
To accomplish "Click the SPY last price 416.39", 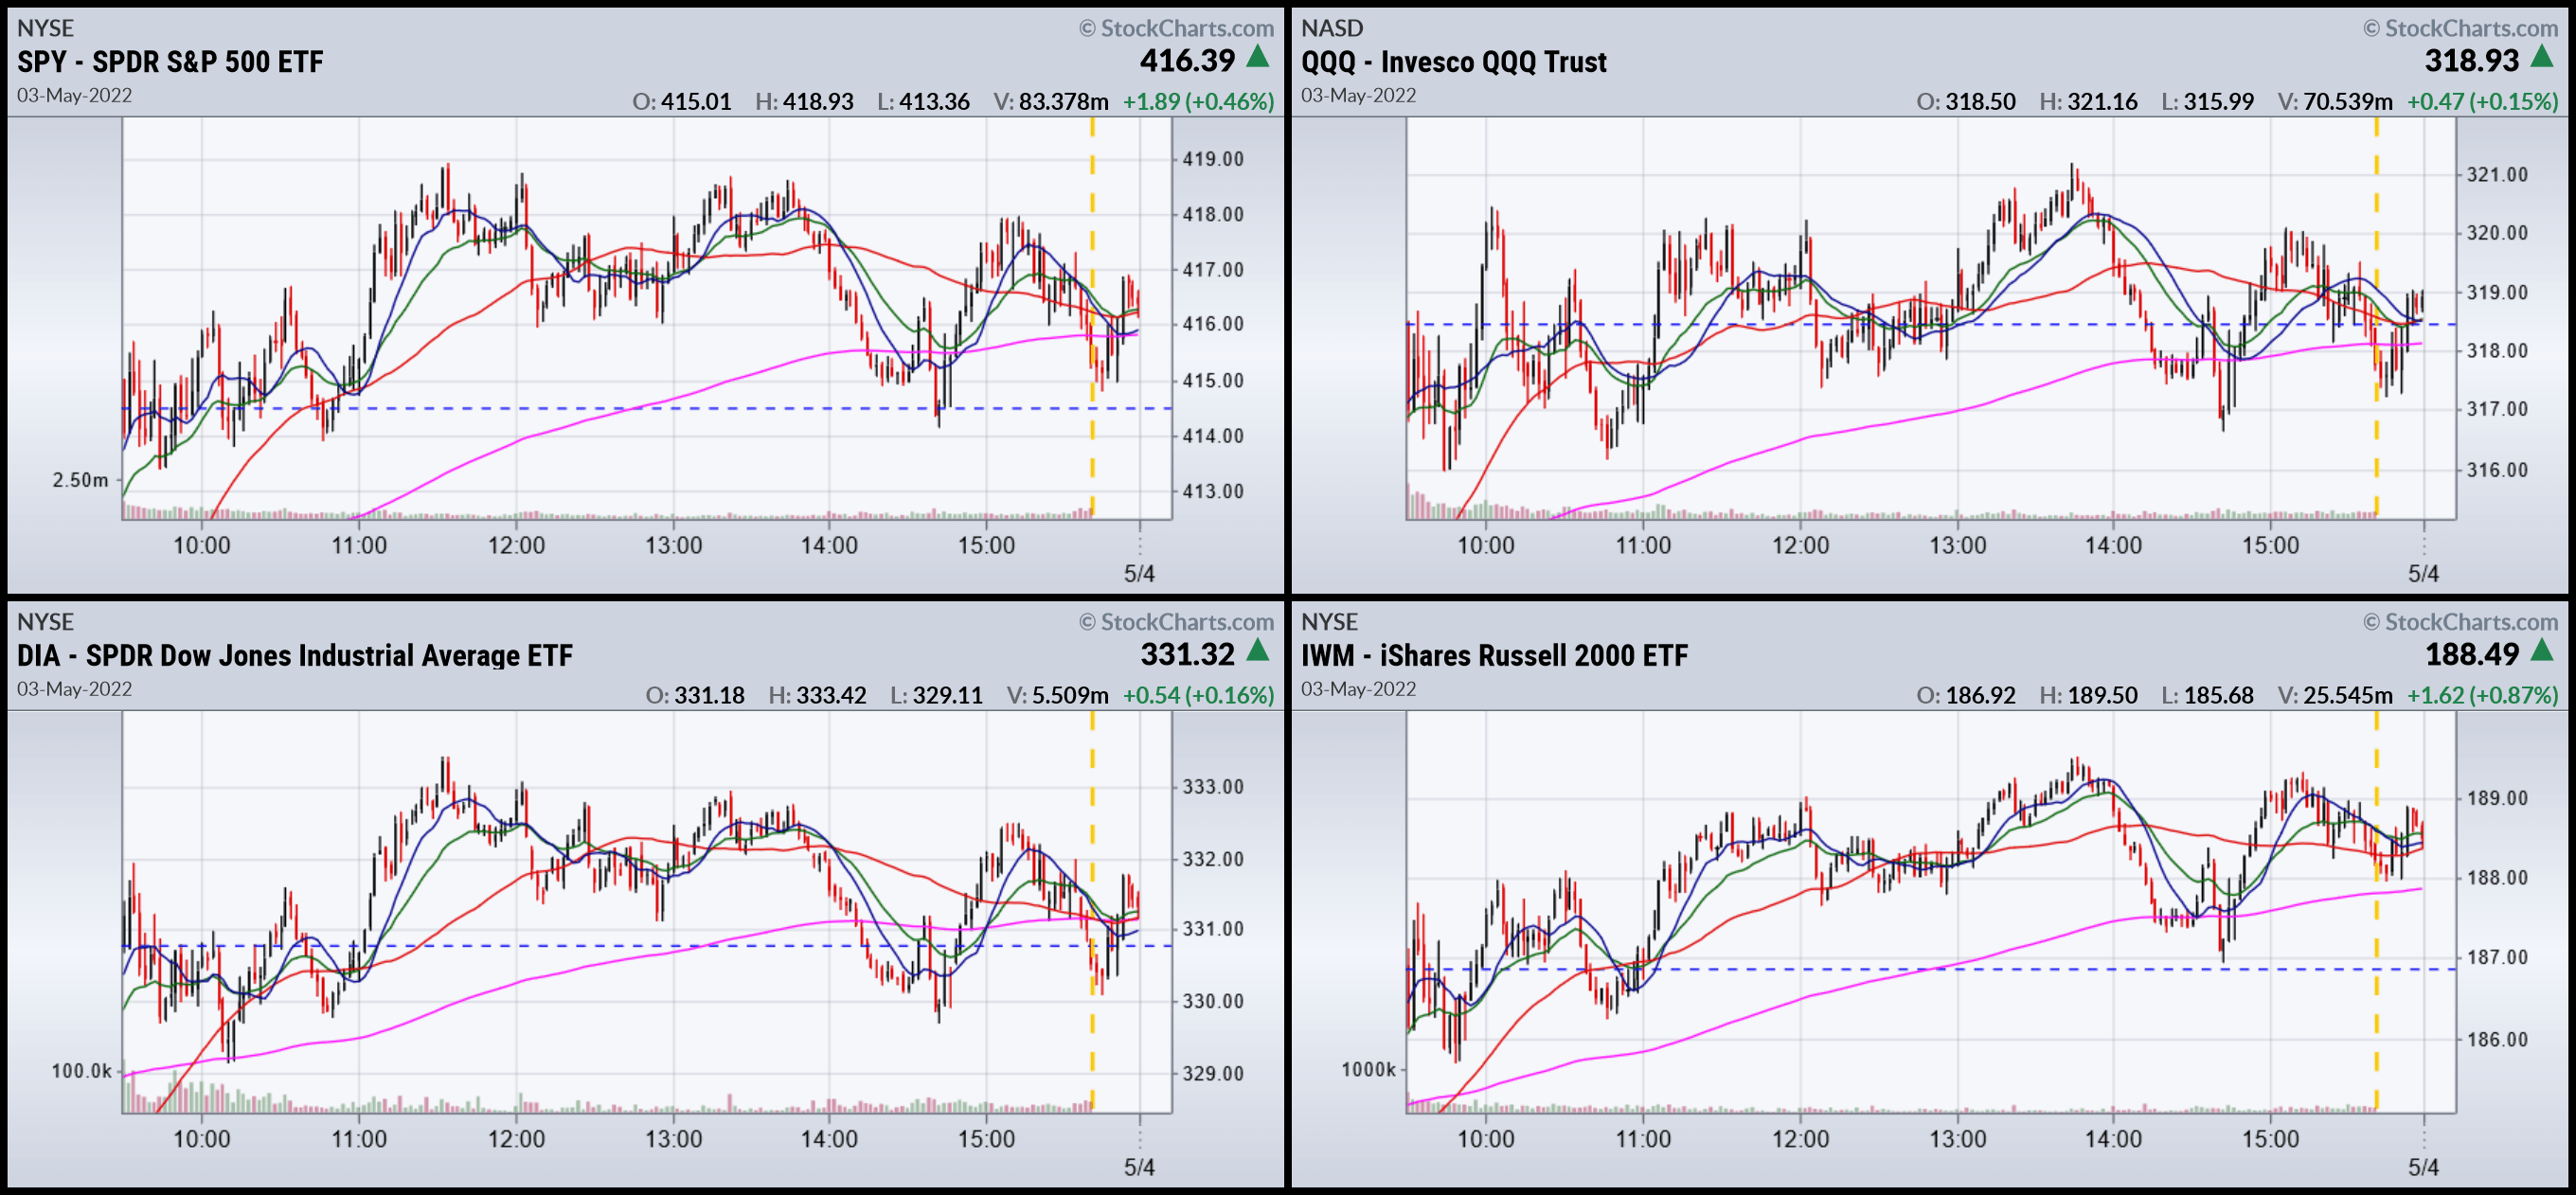I will pyautogui.click(x=1187, y=60).
